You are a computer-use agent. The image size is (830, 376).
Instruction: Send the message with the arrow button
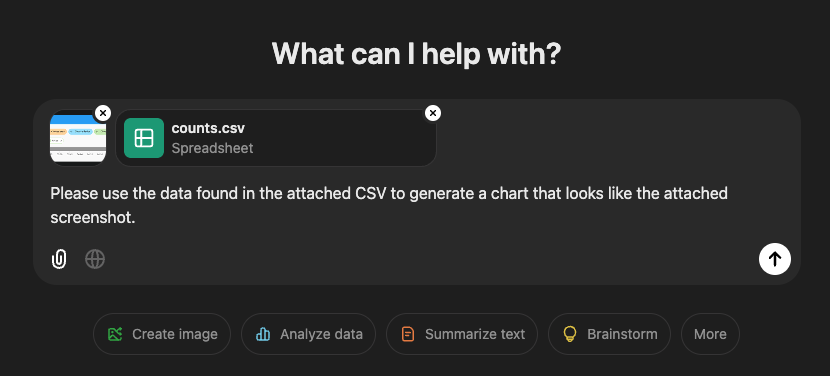click(x=774, y=259)
